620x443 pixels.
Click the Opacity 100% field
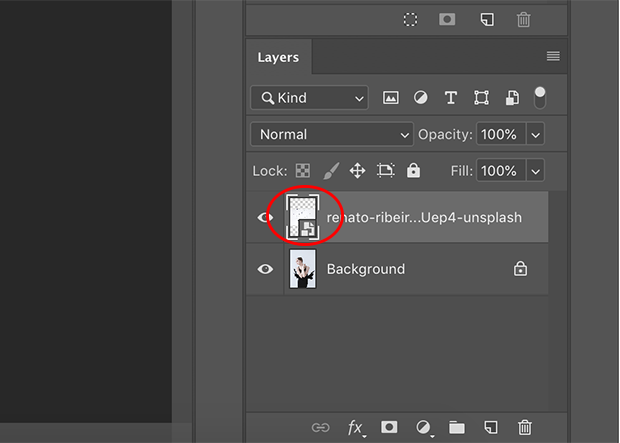(x=501, y=134)
